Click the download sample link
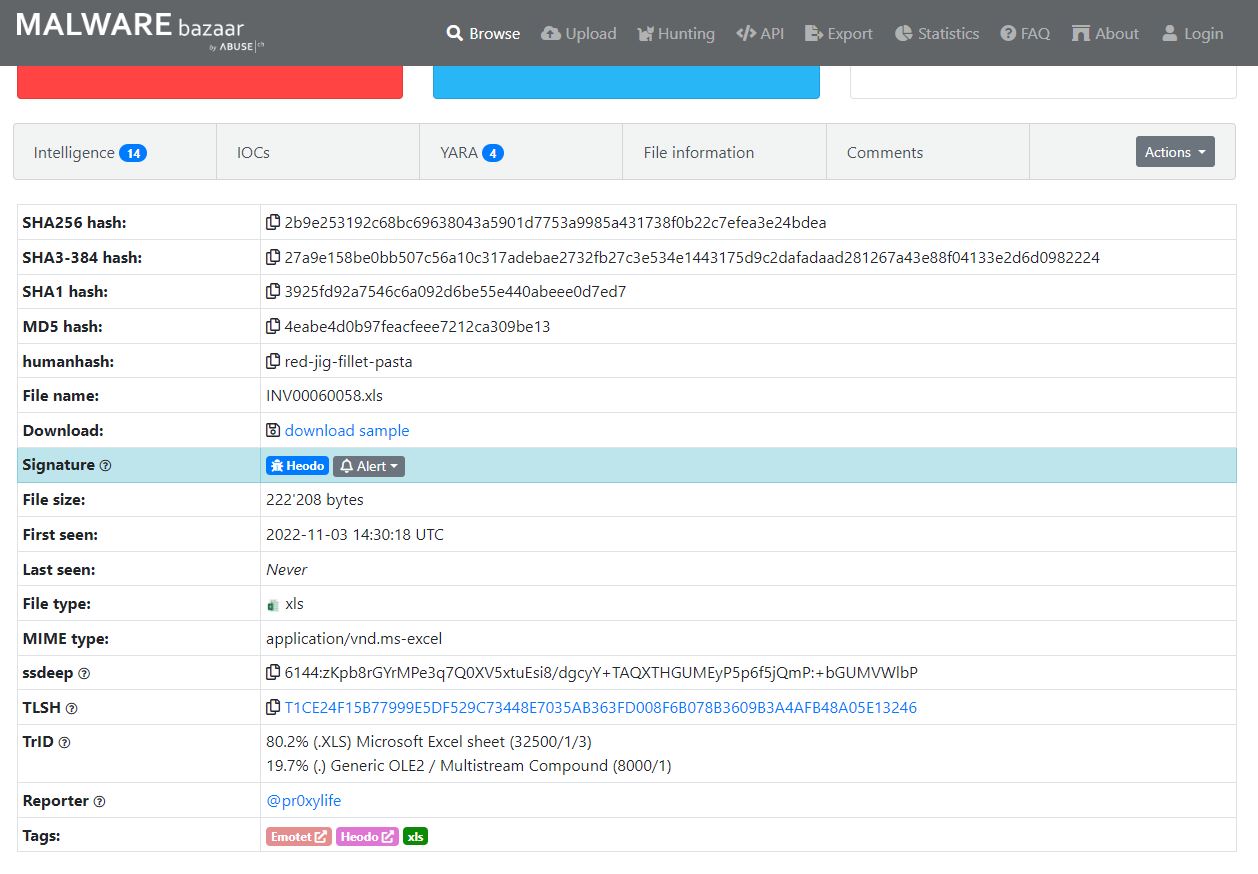Viewport: 1258px width, 874px height. click(347, 430)
